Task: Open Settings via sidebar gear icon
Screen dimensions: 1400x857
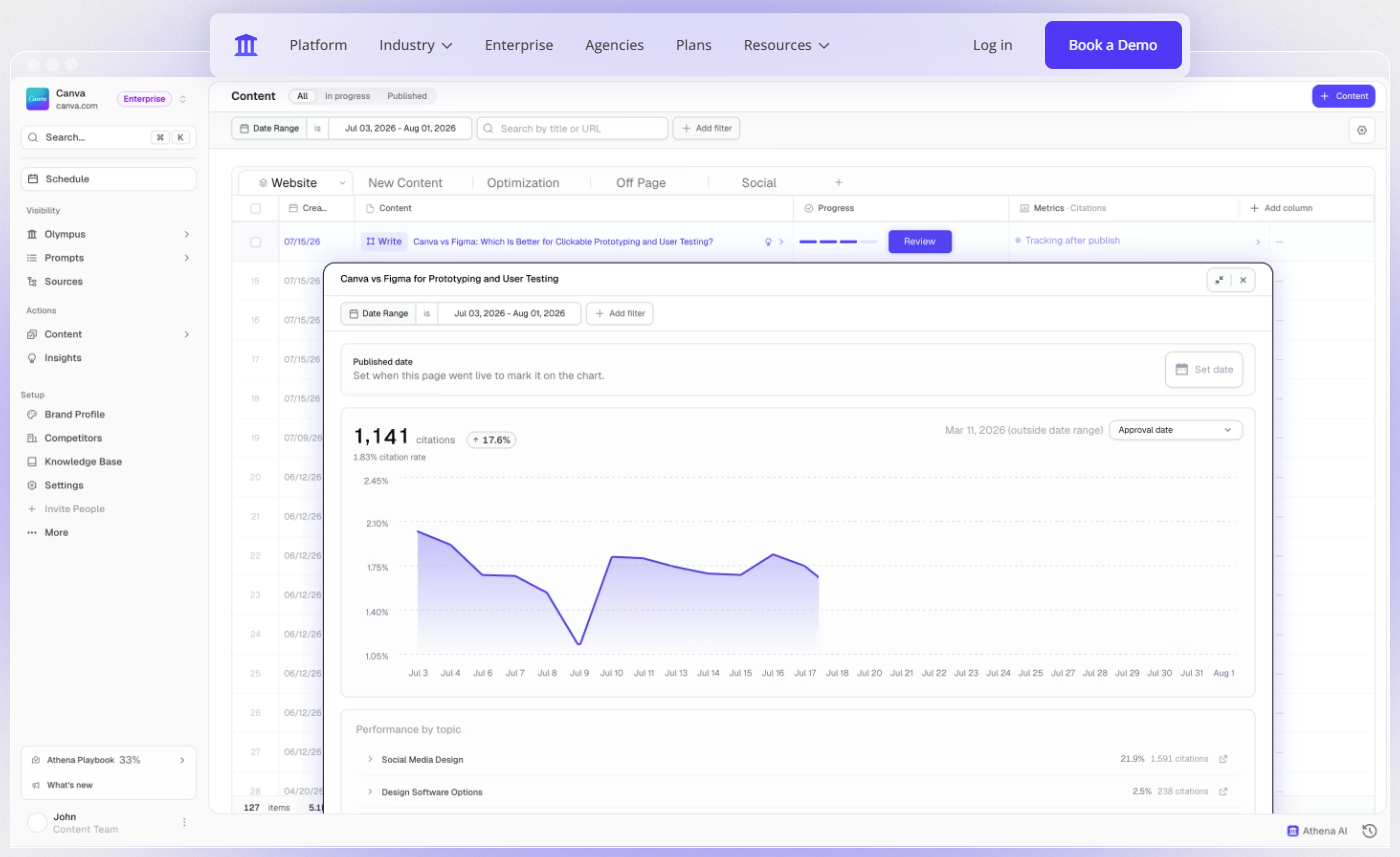Action: point(32,485)
